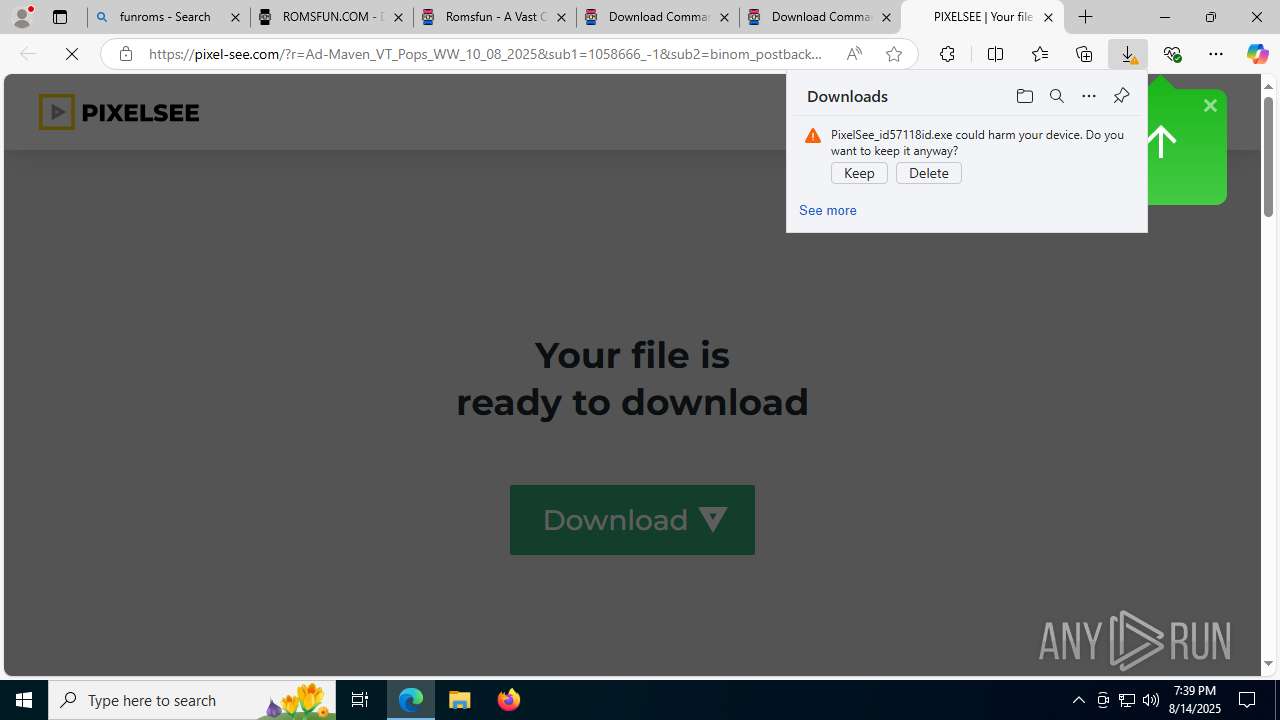Click the See more link
1280x720 pixels.
click(x=827, y=210)
